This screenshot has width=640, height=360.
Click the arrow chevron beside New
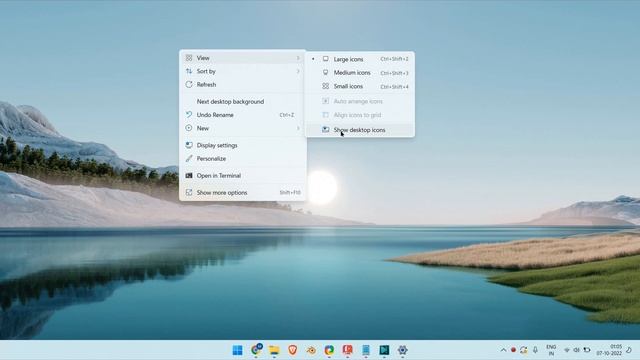[x=298, y=128]
